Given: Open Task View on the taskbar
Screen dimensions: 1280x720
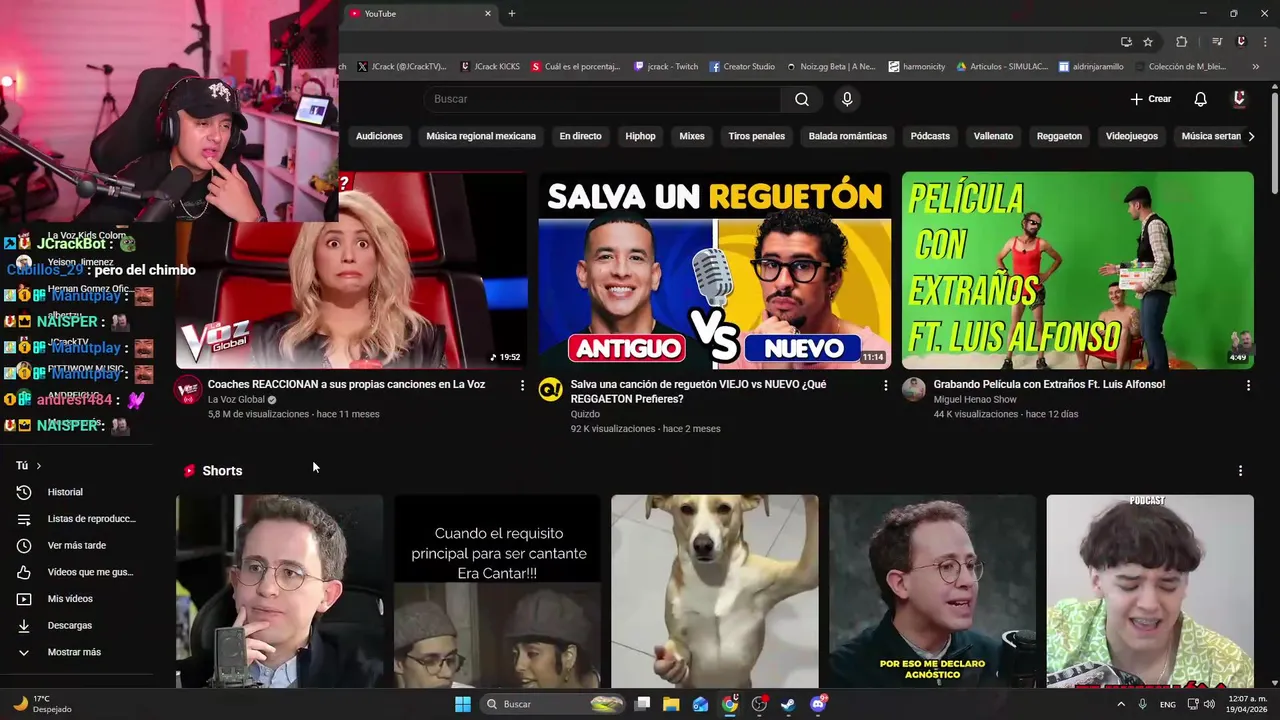Looking at the screenshot, I should coord(642,704).
